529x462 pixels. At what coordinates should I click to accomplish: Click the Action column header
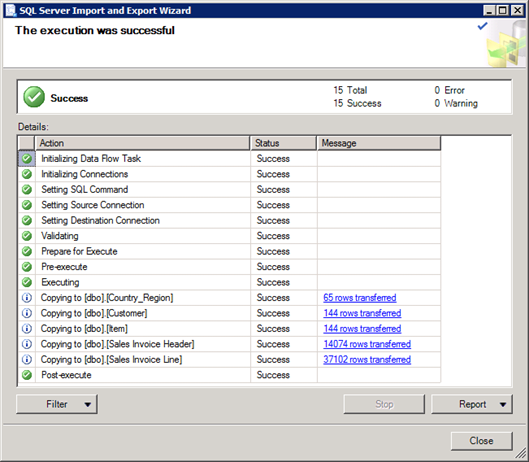click(x=142, y=143)
